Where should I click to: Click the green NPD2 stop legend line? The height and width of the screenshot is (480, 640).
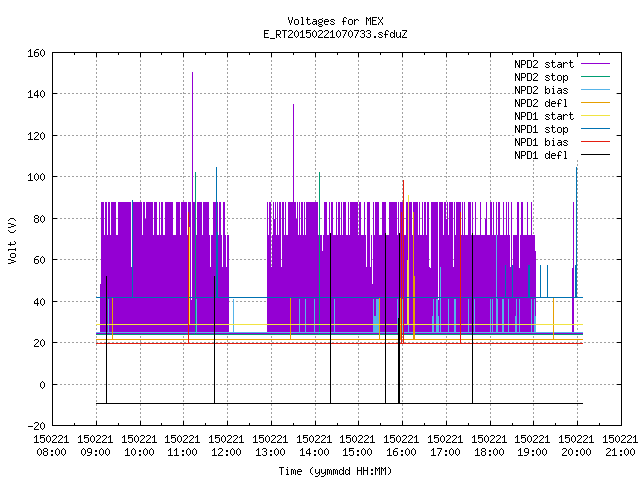click(x=595, y=77)
